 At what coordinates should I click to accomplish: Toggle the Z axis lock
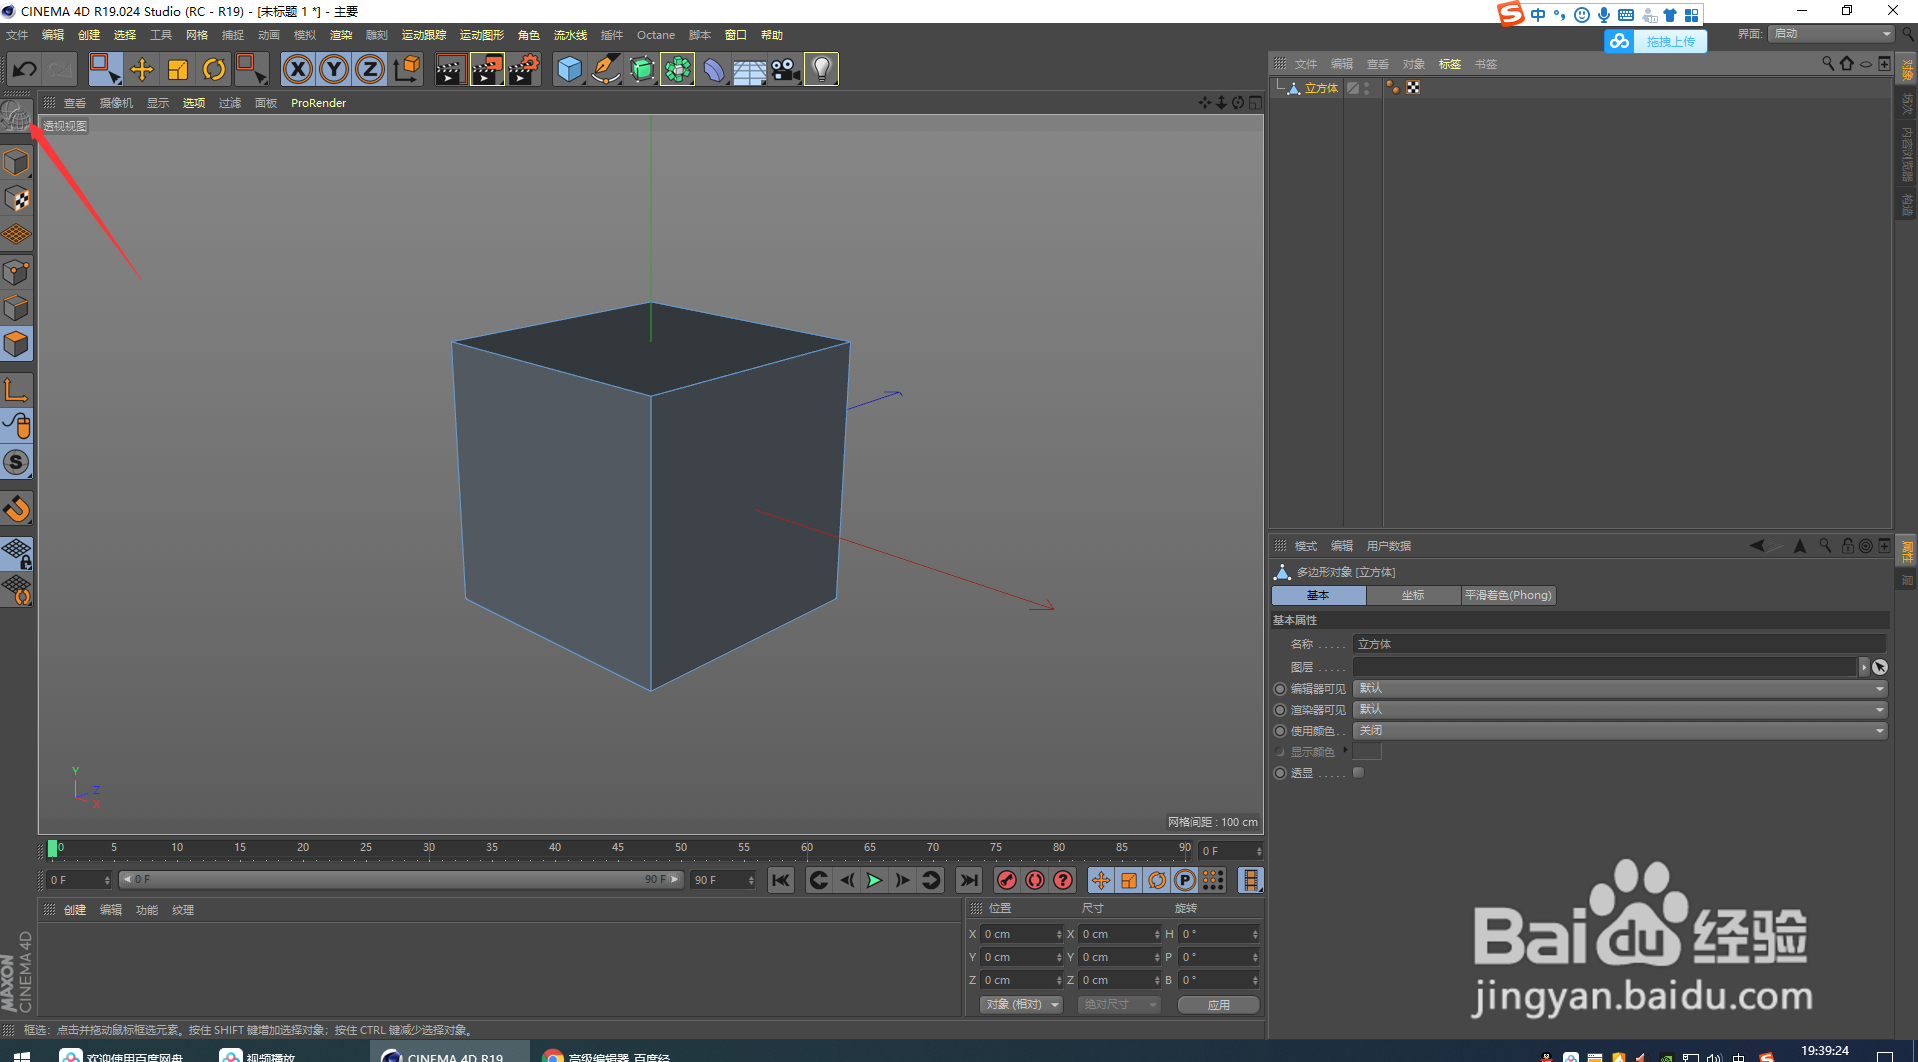[370, 69]
